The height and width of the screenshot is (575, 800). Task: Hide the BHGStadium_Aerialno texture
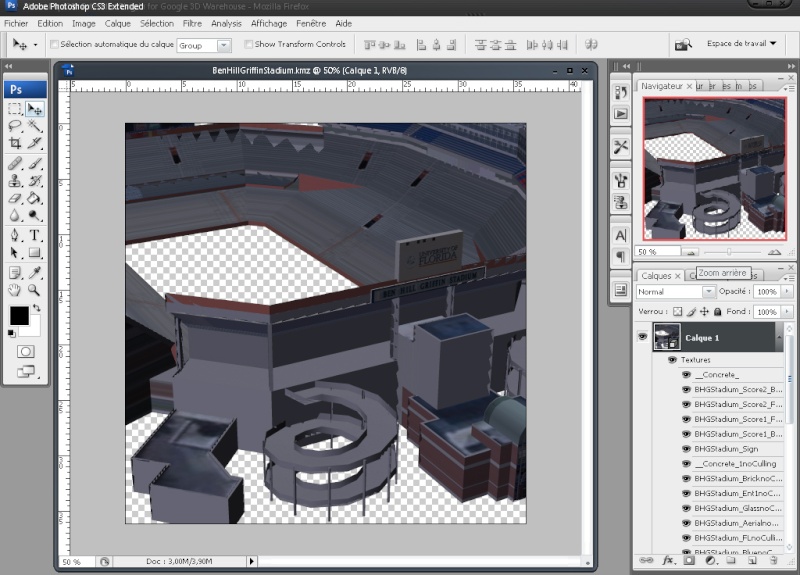[x=686, y=523]
